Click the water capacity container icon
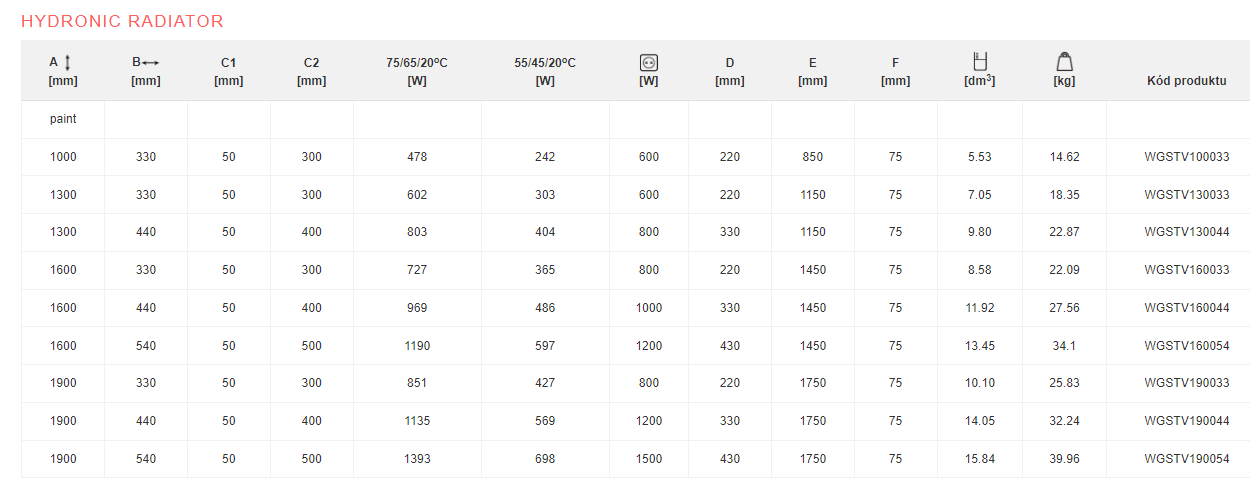This screenshot has width=1250, height=491. (x=980, y=61)
